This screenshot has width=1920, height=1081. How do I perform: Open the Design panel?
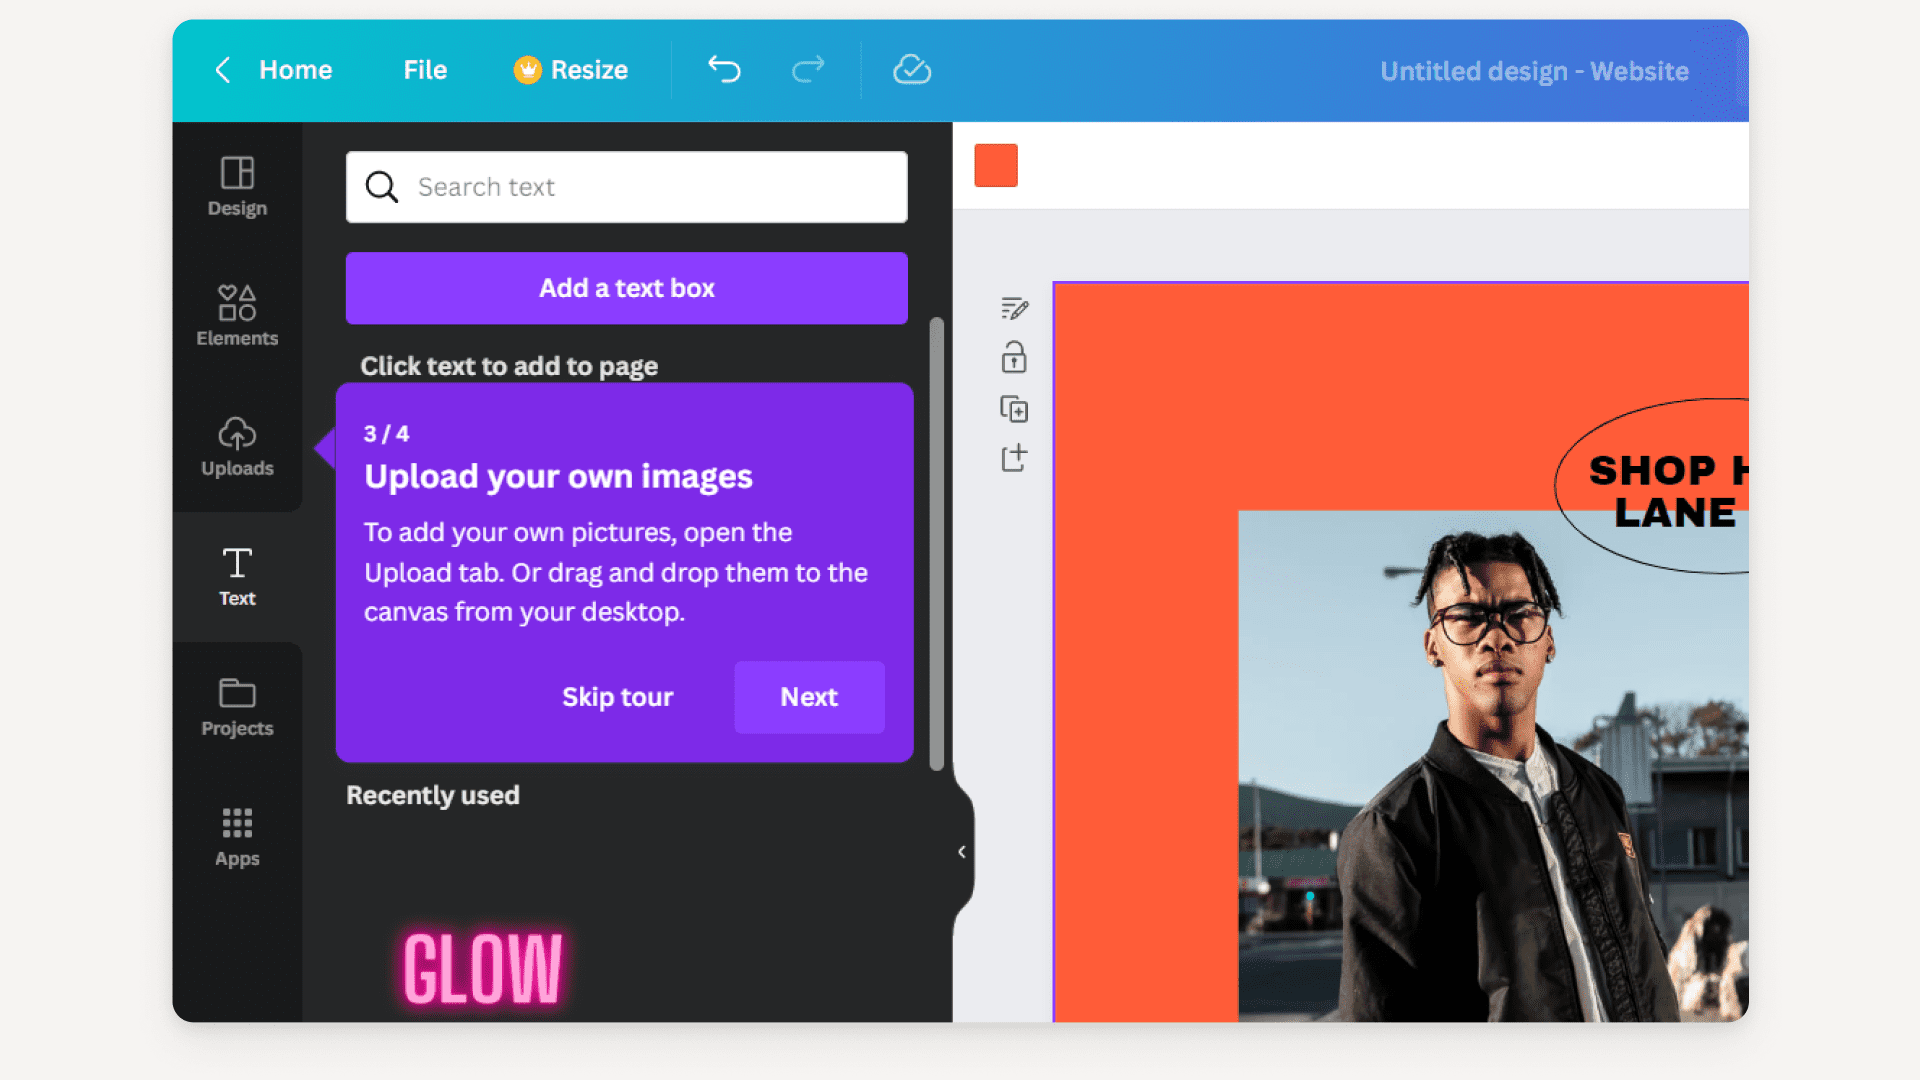(x=236, y=186)
